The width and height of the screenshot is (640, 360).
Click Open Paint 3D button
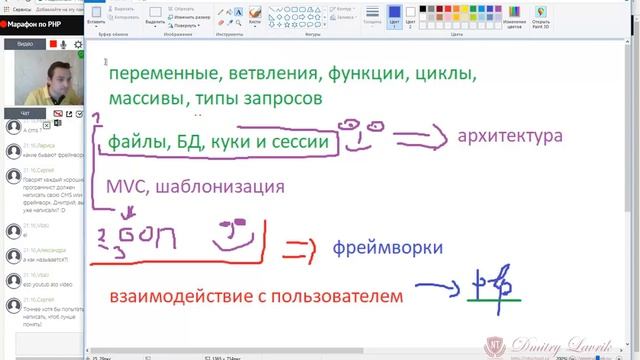[541, 18]
